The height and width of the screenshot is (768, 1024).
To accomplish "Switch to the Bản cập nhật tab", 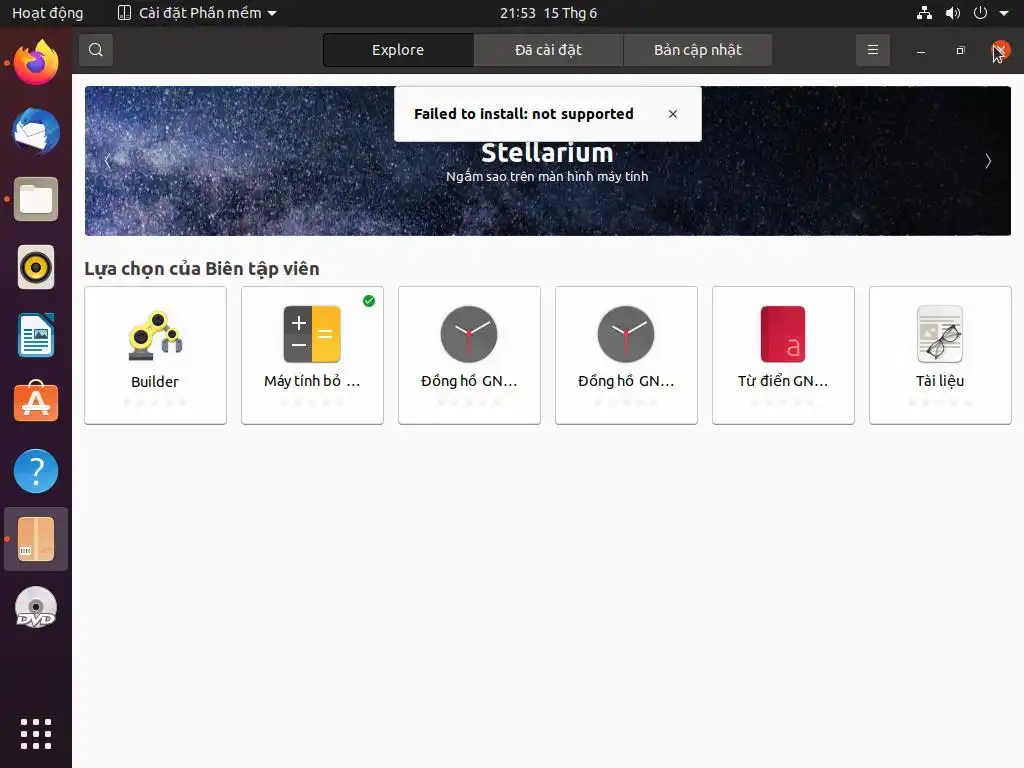I will (697, 50).
